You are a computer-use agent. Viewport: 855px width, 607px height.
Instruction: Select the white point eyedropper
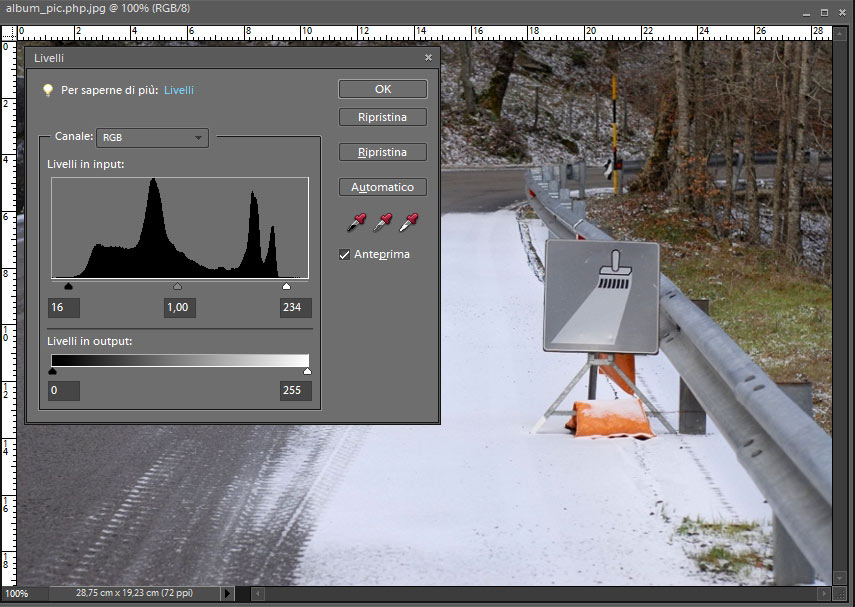pyautogui.click(x=408, y=222)
